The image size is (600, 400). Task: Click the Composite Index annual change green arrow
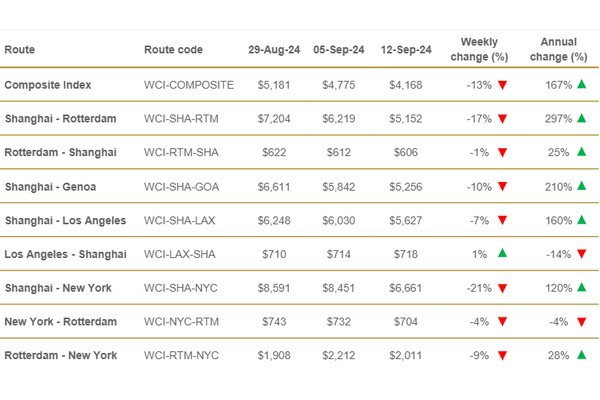click(x=581, y=85)
